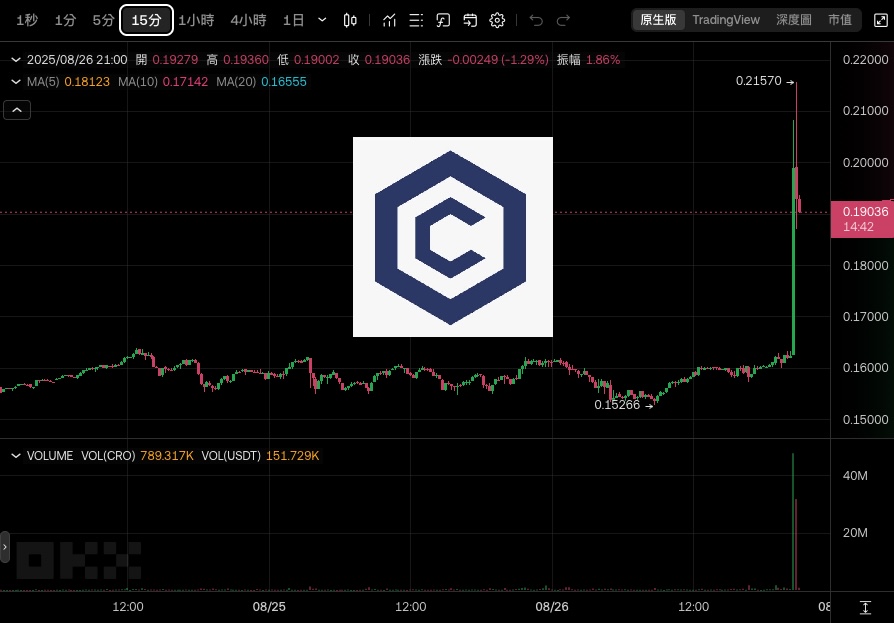Viewport: 894px width, 623px height.
Task: Open more timeframes dropdown arrow
Action: 322,20
